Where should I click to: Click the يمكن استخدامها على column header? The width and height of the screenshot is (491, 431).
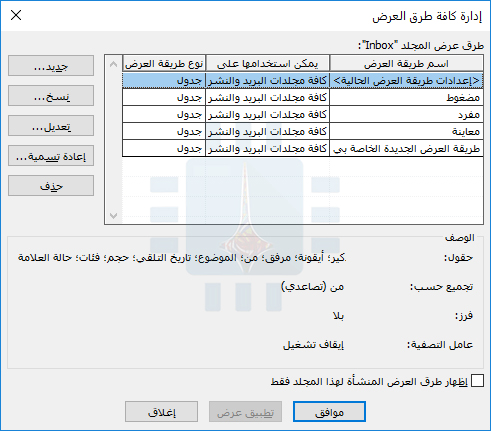268,64
